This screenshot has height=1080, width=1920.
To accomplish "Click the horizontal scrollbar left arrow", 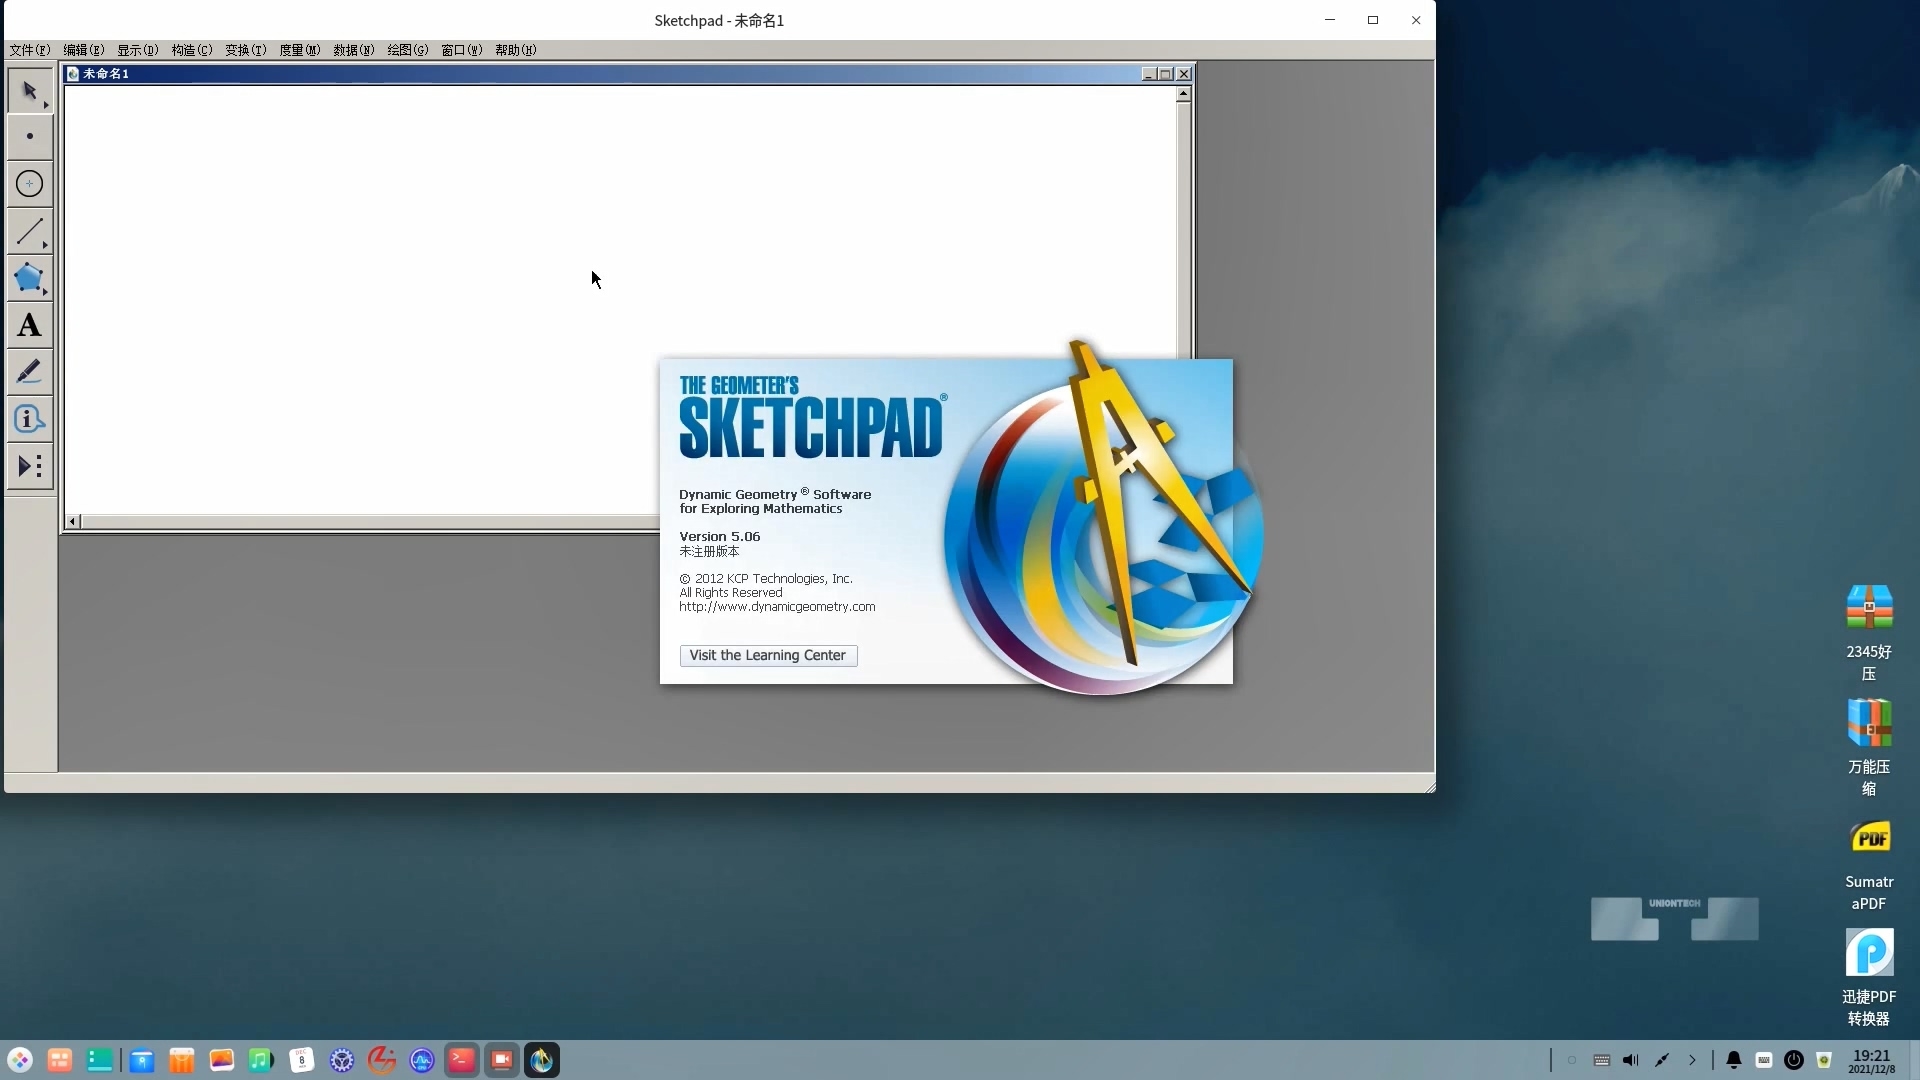I will tap(73, 522).
